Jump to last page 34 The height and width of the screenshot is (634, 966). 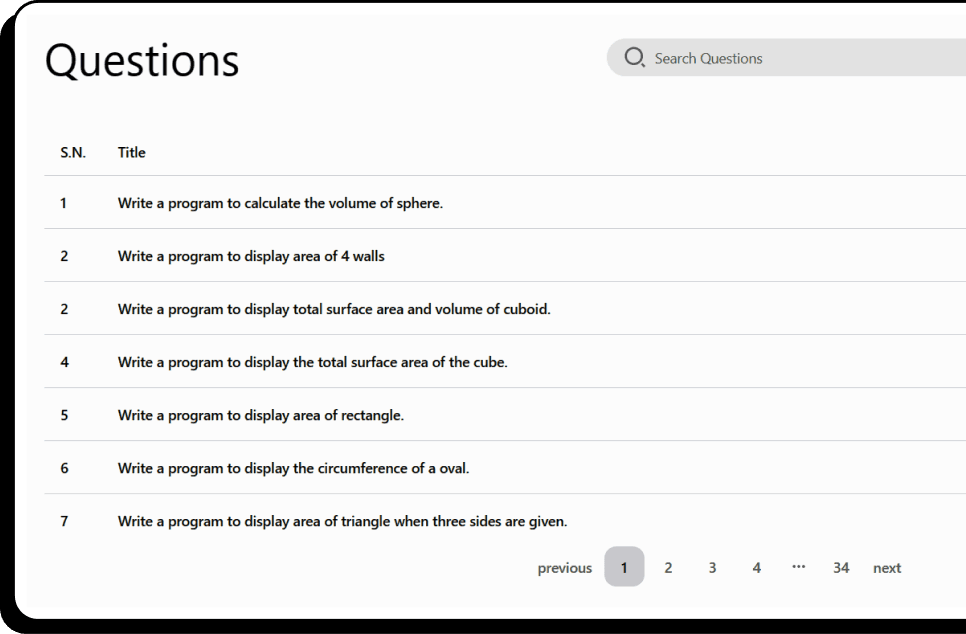(x=841, y=567)
